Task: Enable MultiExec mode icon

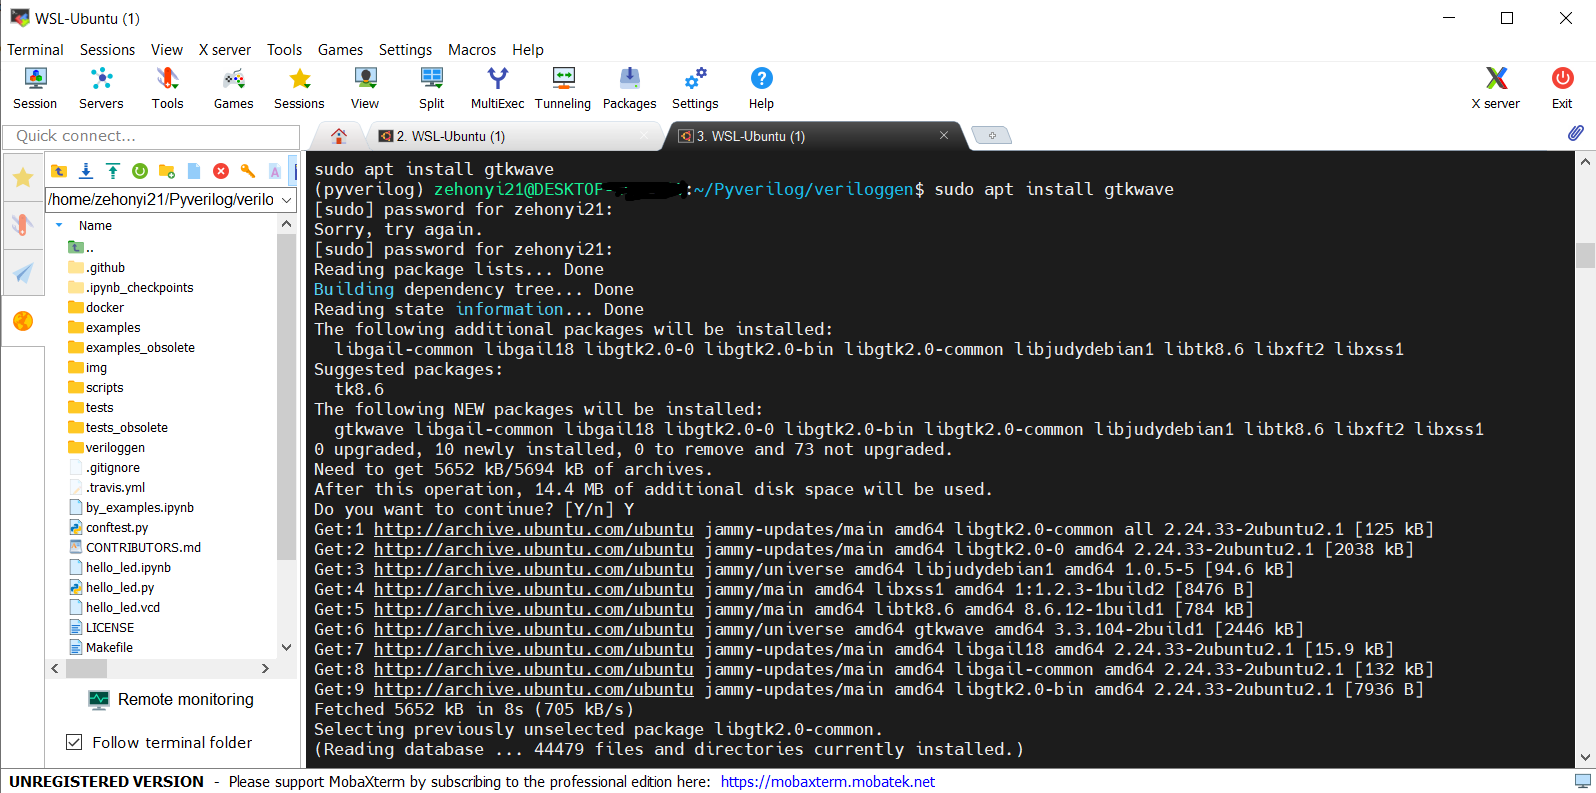Action: point(497,87)
